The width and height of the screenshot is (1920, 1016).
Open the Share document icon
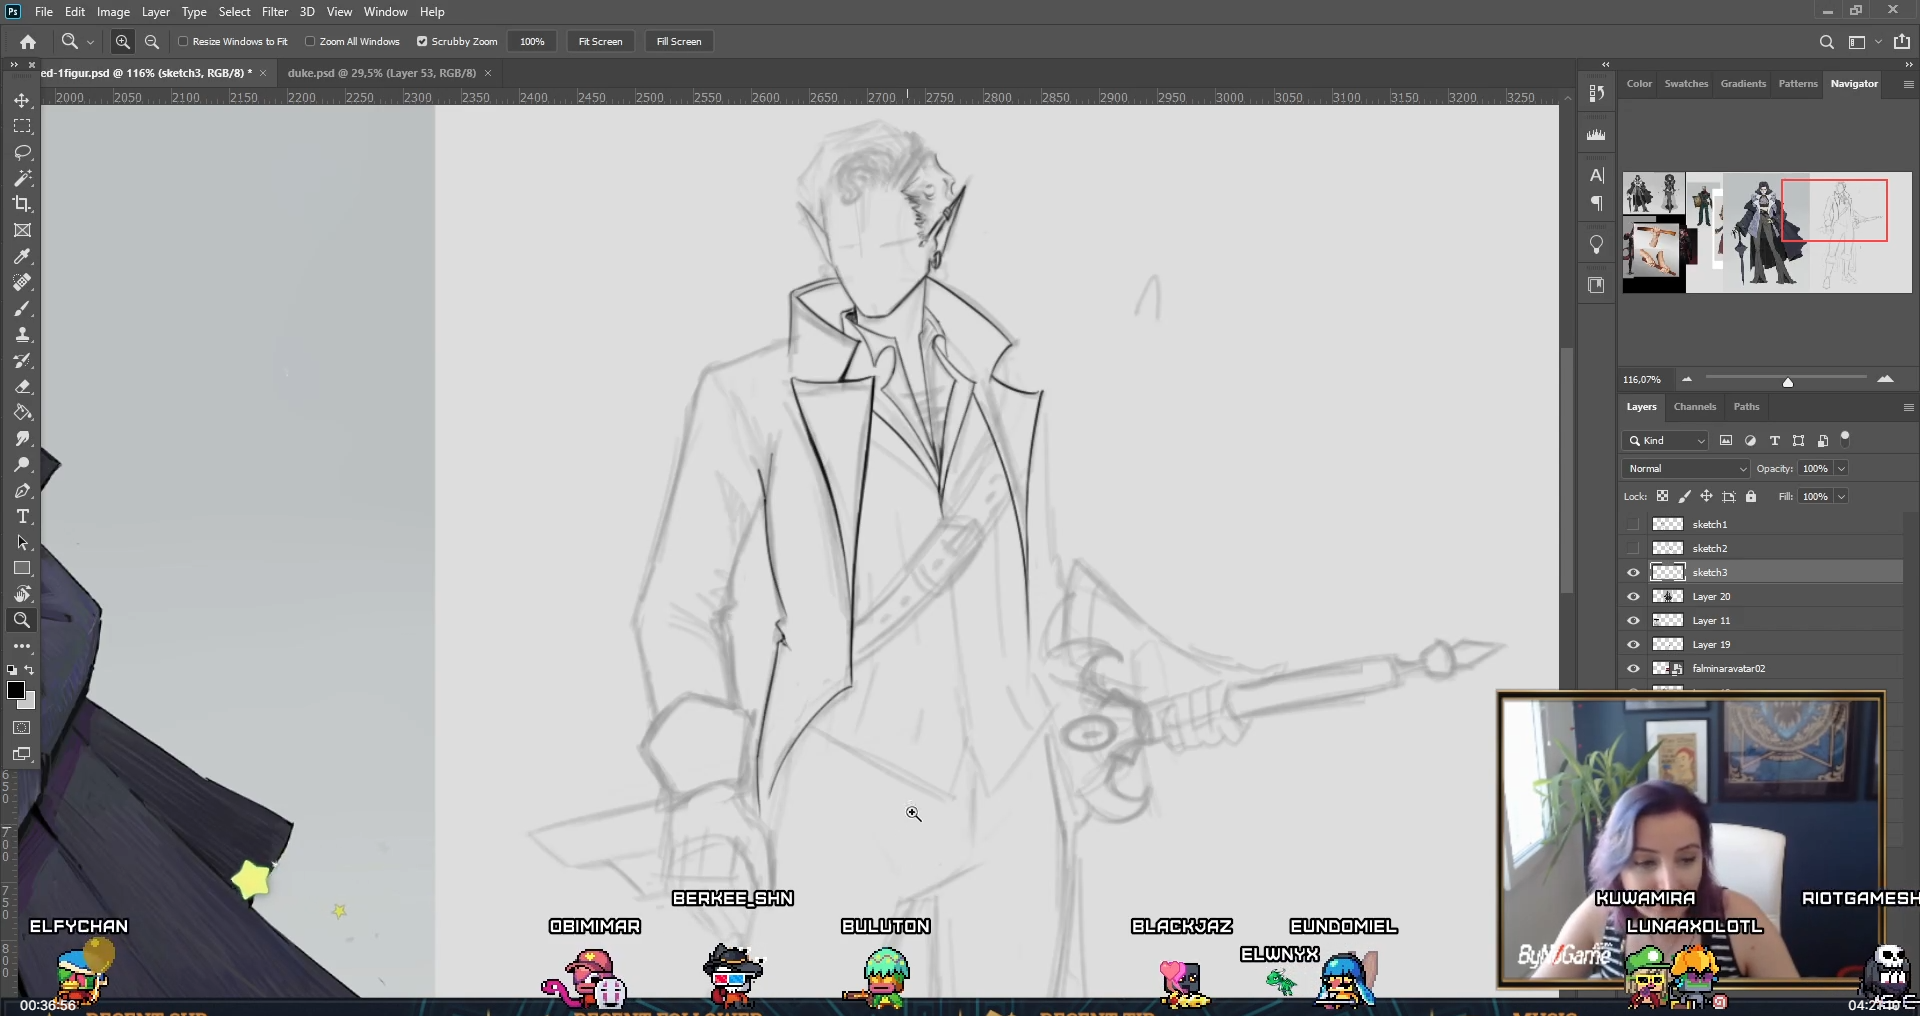(x=1902, y=42)
